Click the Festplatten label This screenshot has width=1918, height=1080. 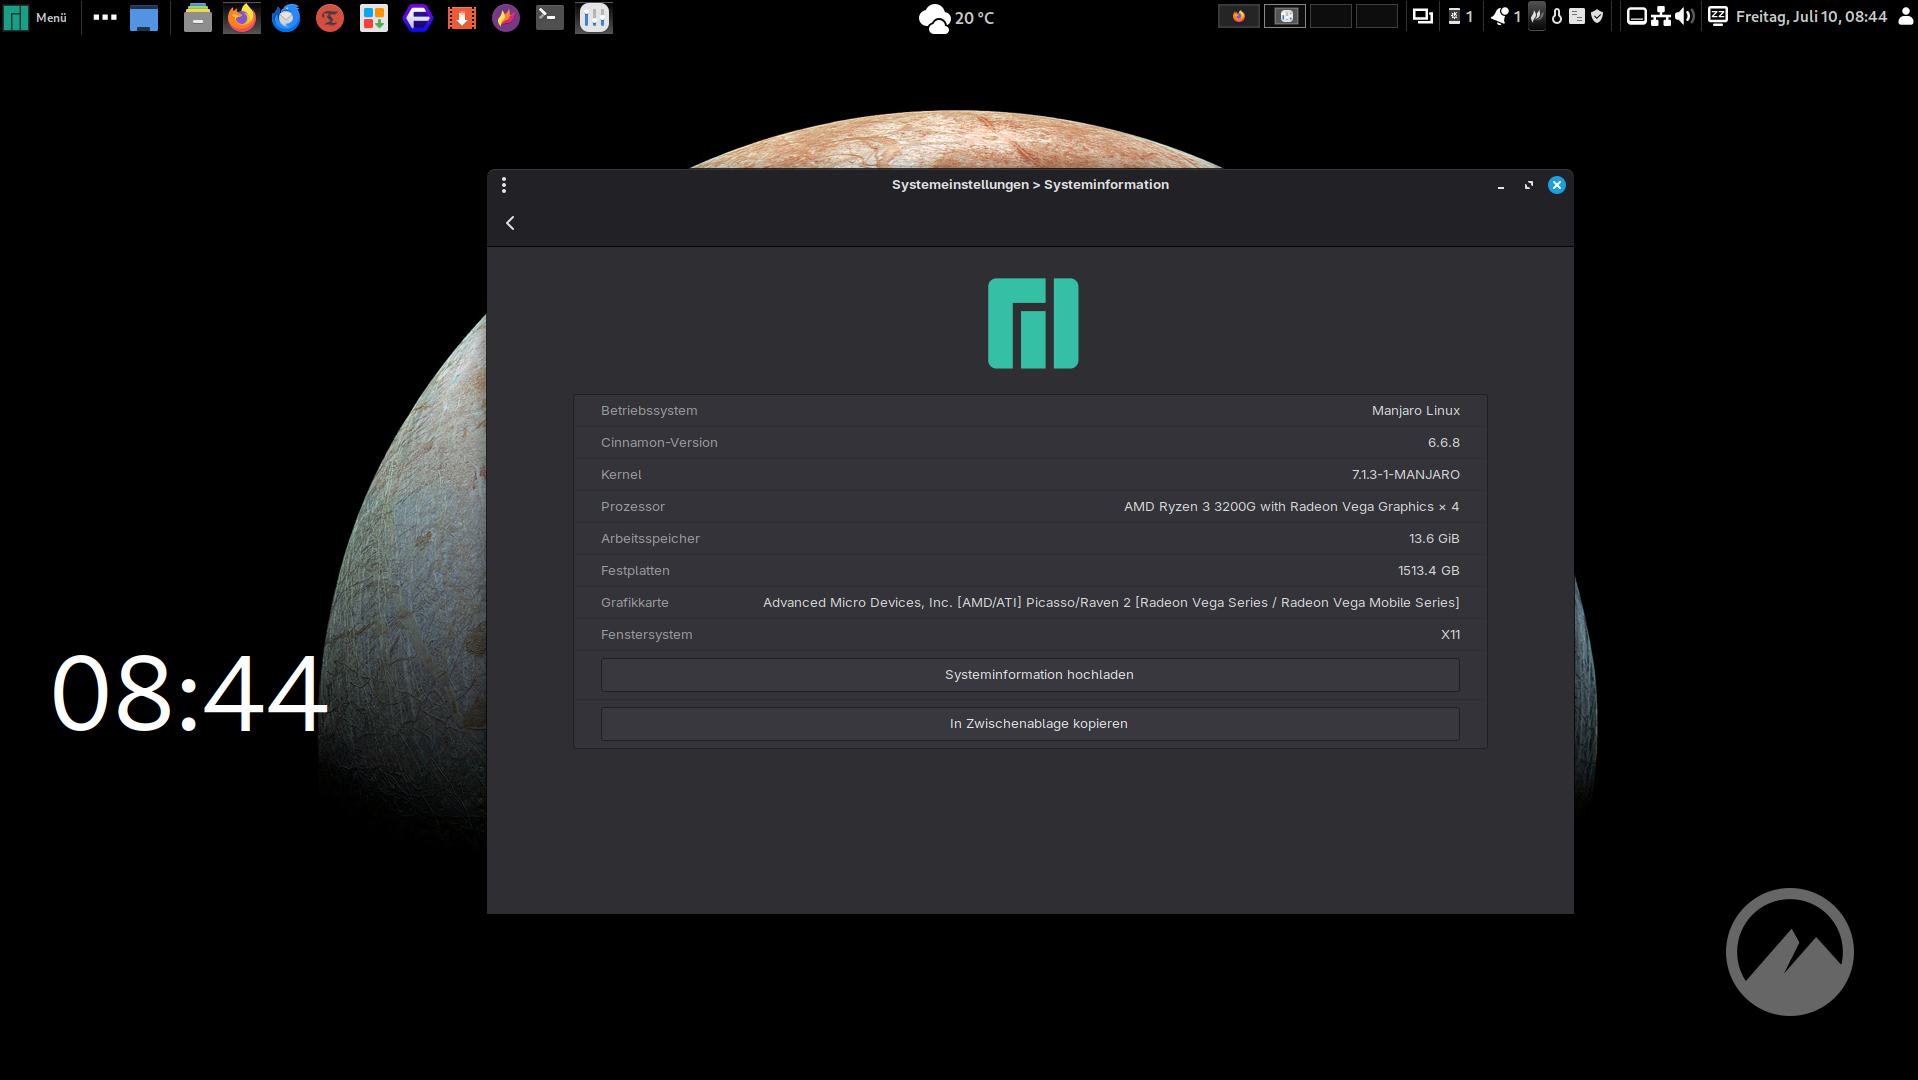pyautogui.click(x=635, y=571)
